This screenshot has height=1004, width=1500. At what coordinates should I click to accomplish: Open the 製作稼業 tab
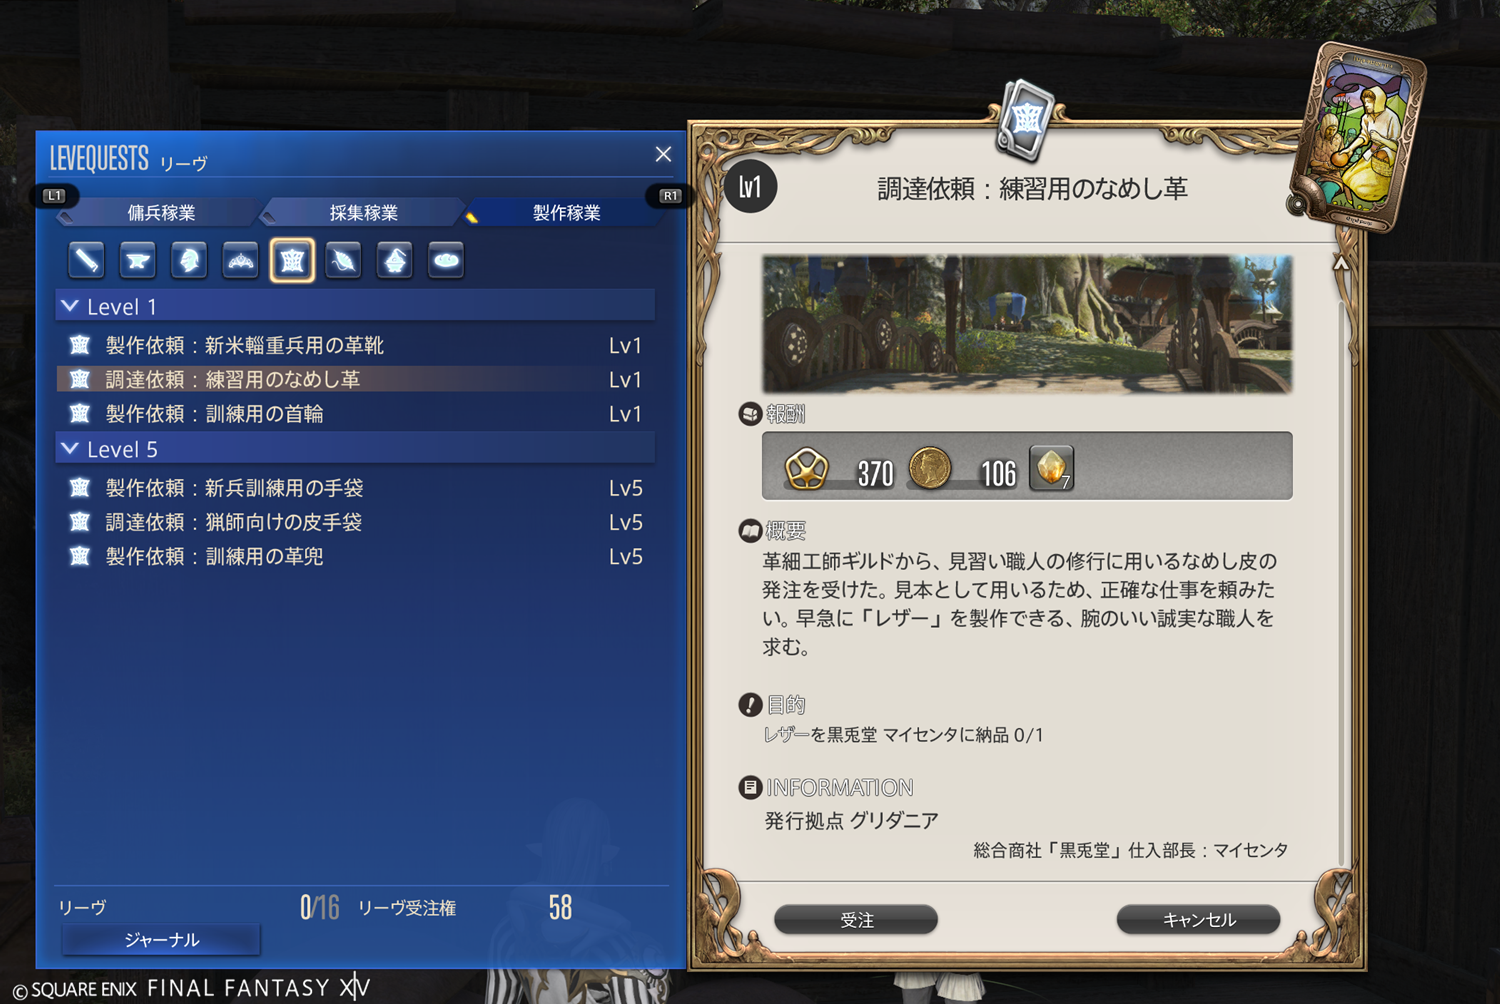pyautogui.click(x=566, y=213)
